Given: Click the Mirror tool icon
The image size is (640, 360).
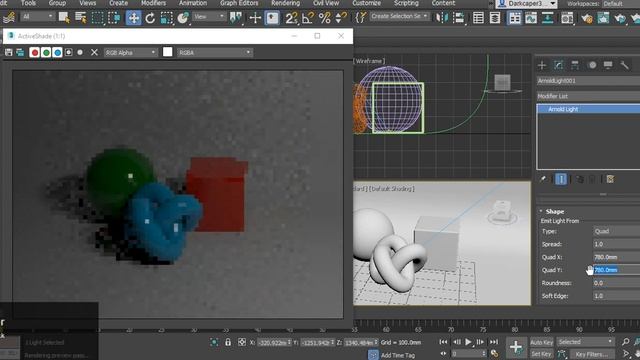Looking at the screenshot, I should click(442, 18).
